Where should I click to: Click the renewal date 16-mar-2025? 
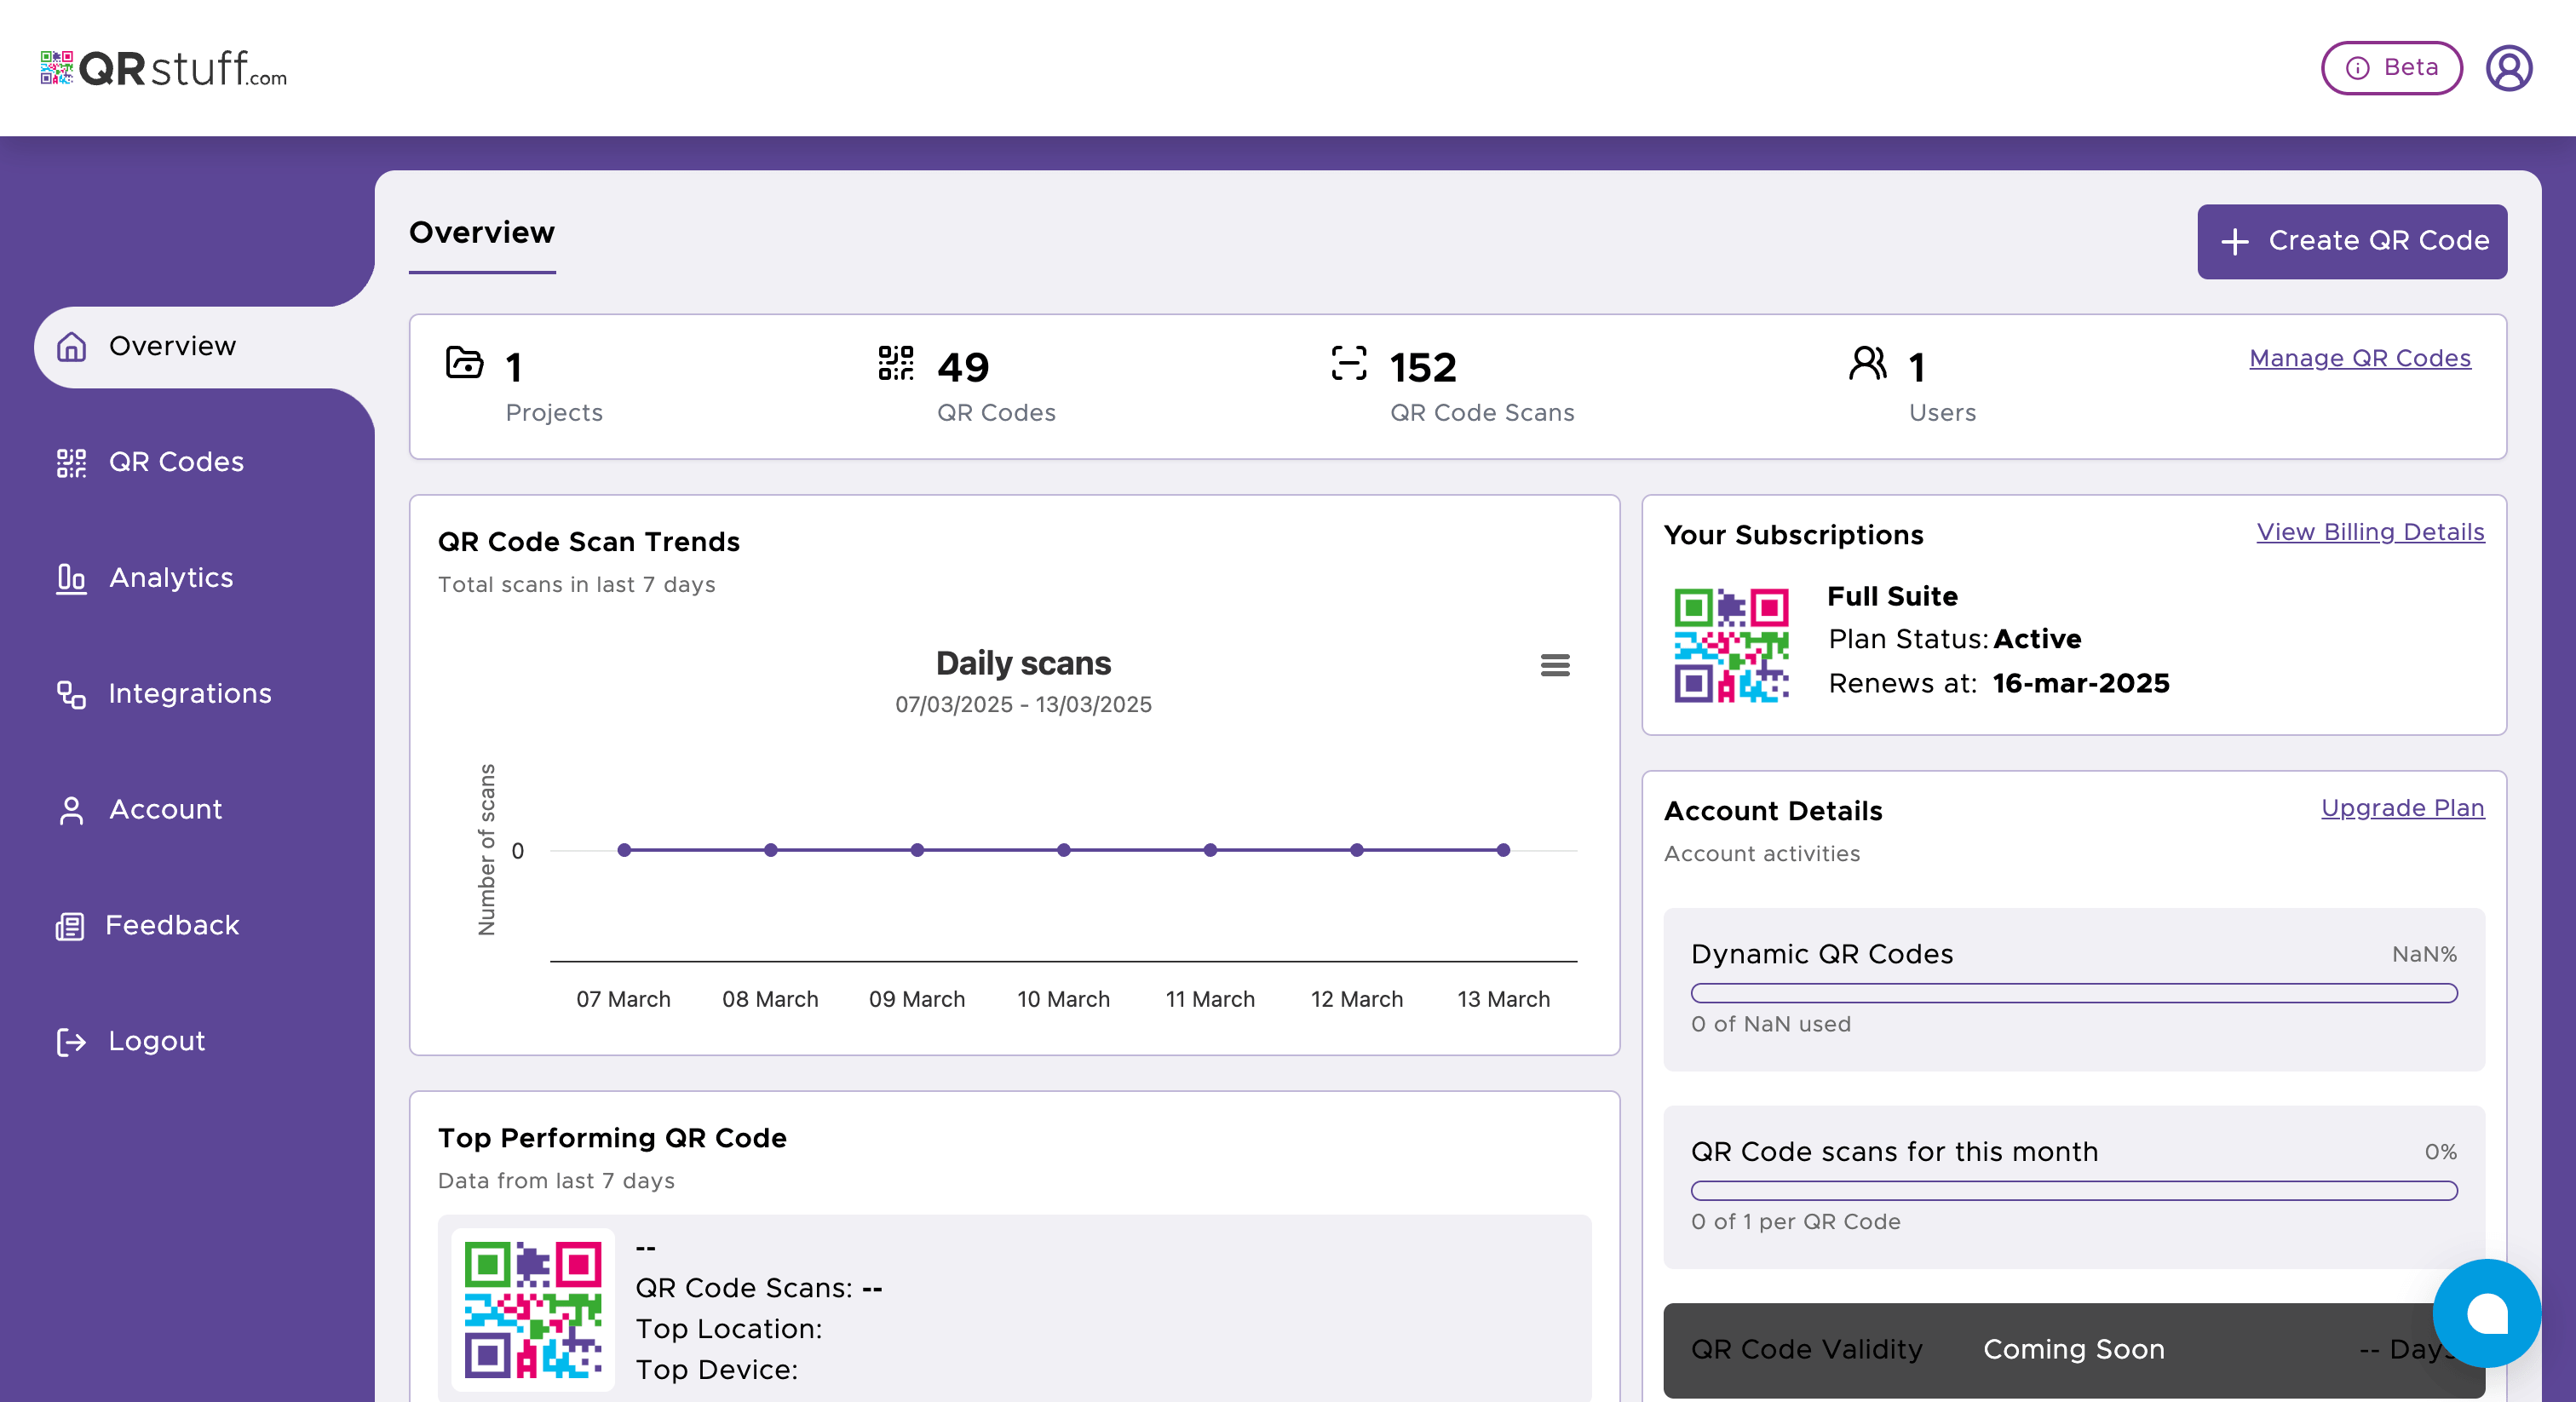tap(2081, 683)
